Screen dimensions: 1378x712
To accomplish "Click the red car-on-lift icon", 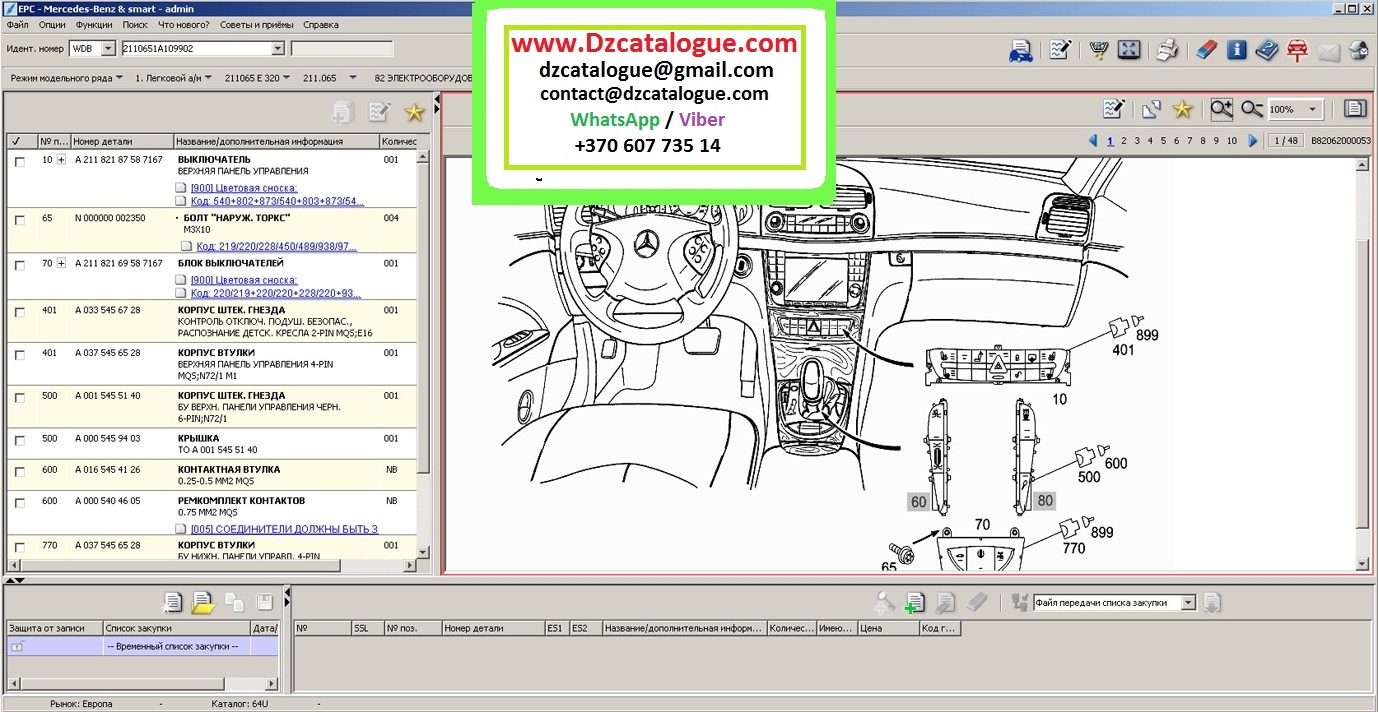I will tap(1298, 50).
